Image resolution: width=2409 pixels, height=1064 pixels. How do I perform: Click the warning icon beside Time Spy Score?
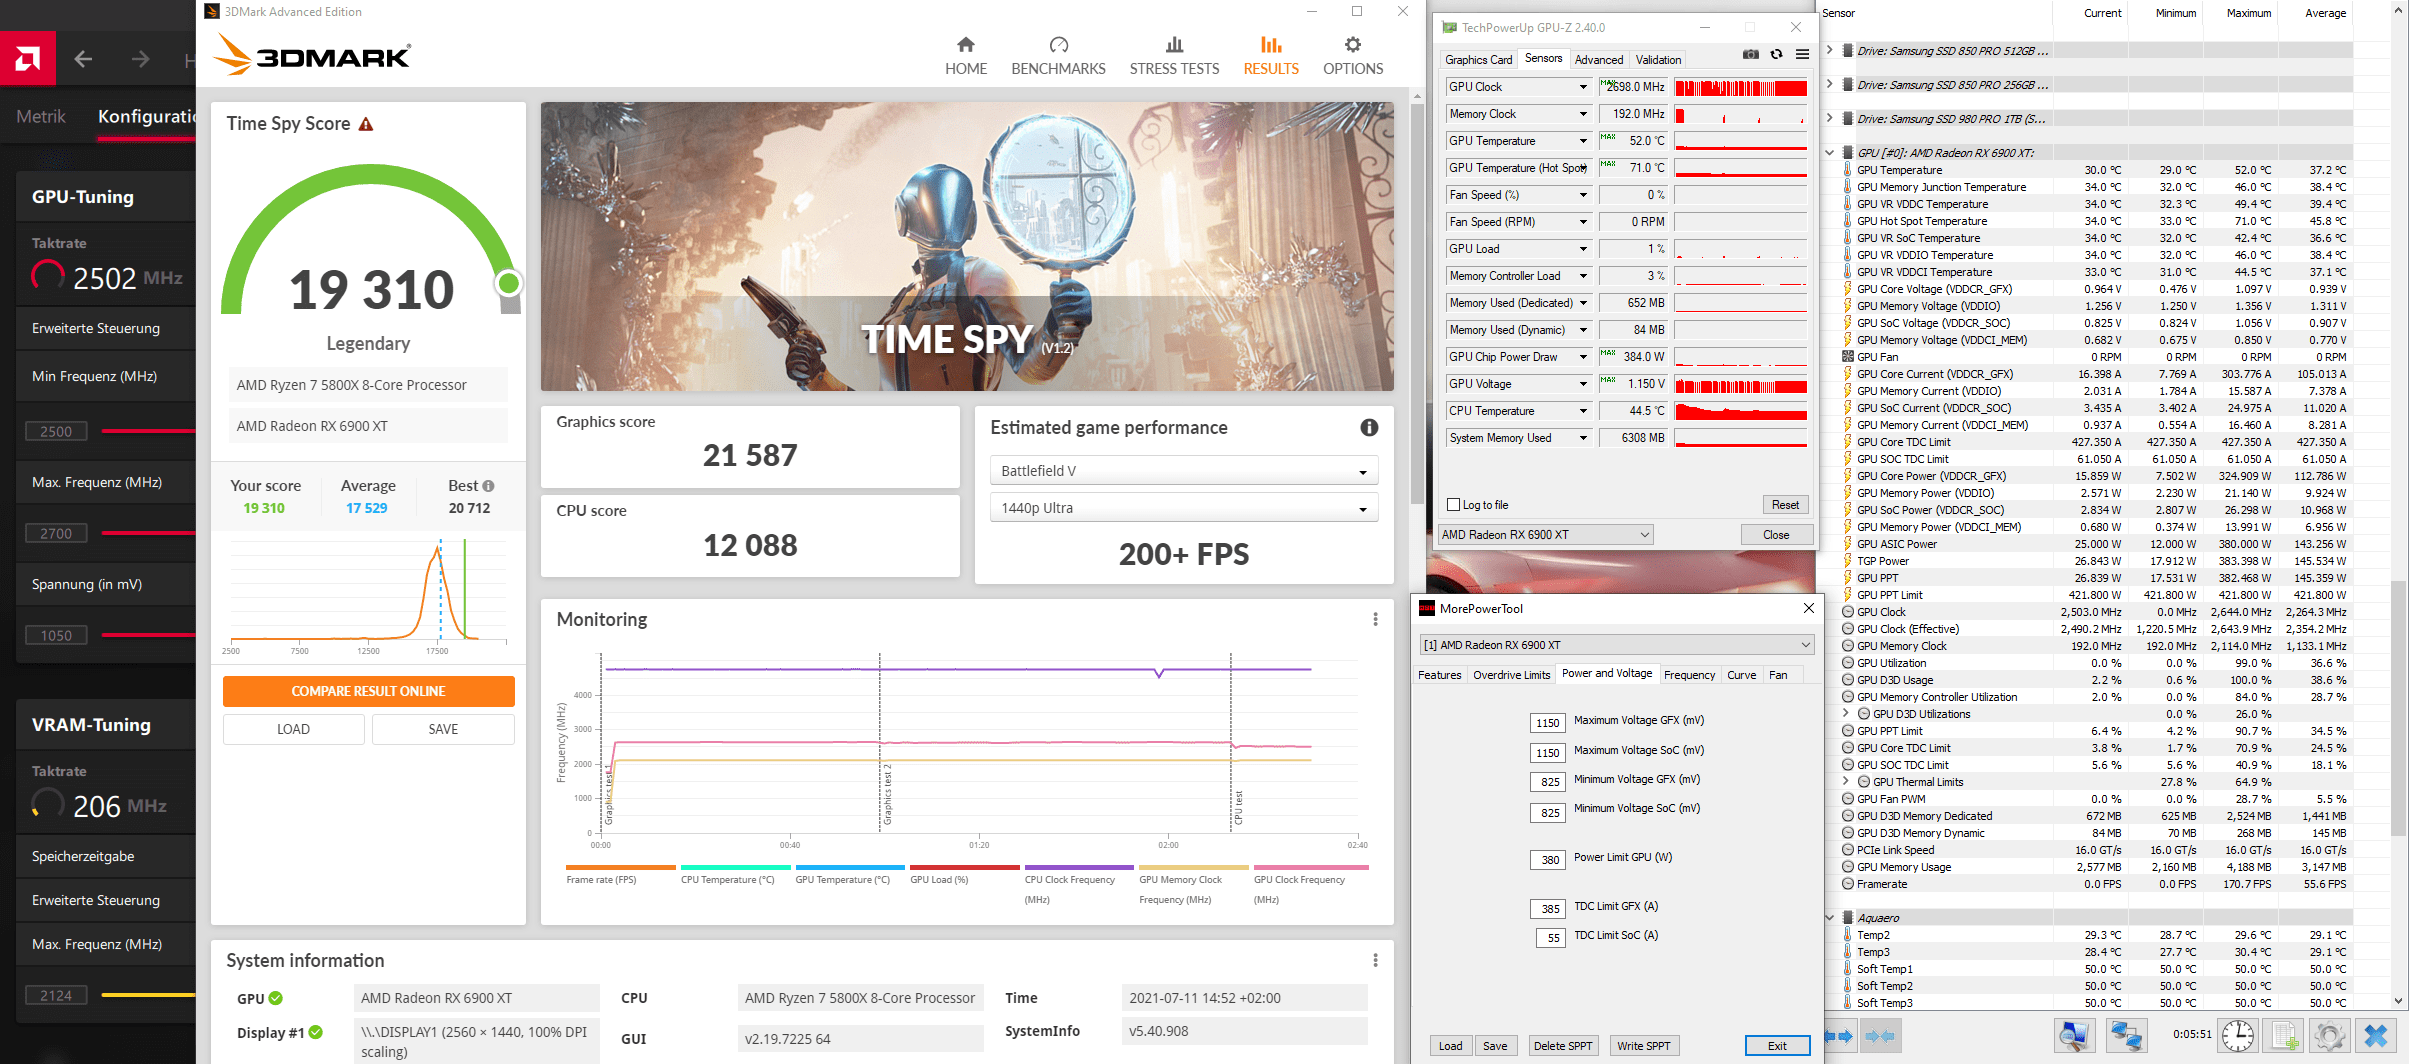[x=366, y=124]
